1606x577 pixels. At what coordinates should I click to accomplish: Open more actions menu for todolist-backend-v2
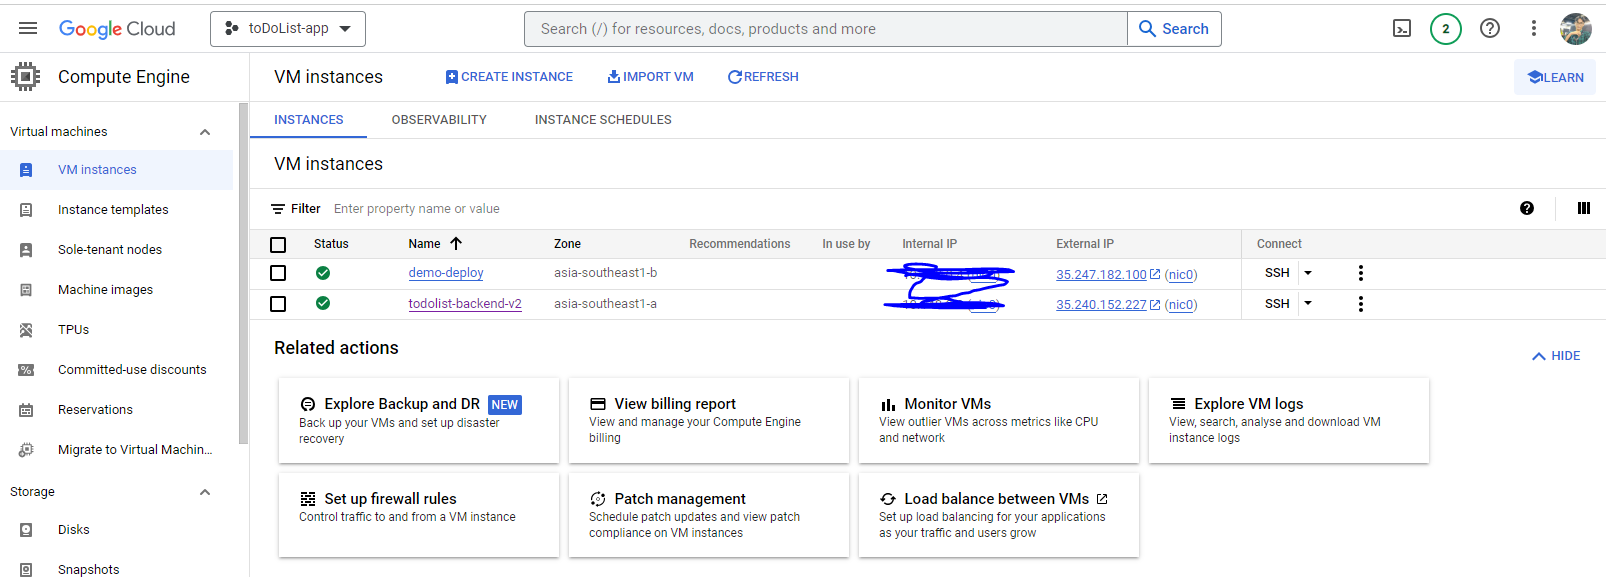1360,304
